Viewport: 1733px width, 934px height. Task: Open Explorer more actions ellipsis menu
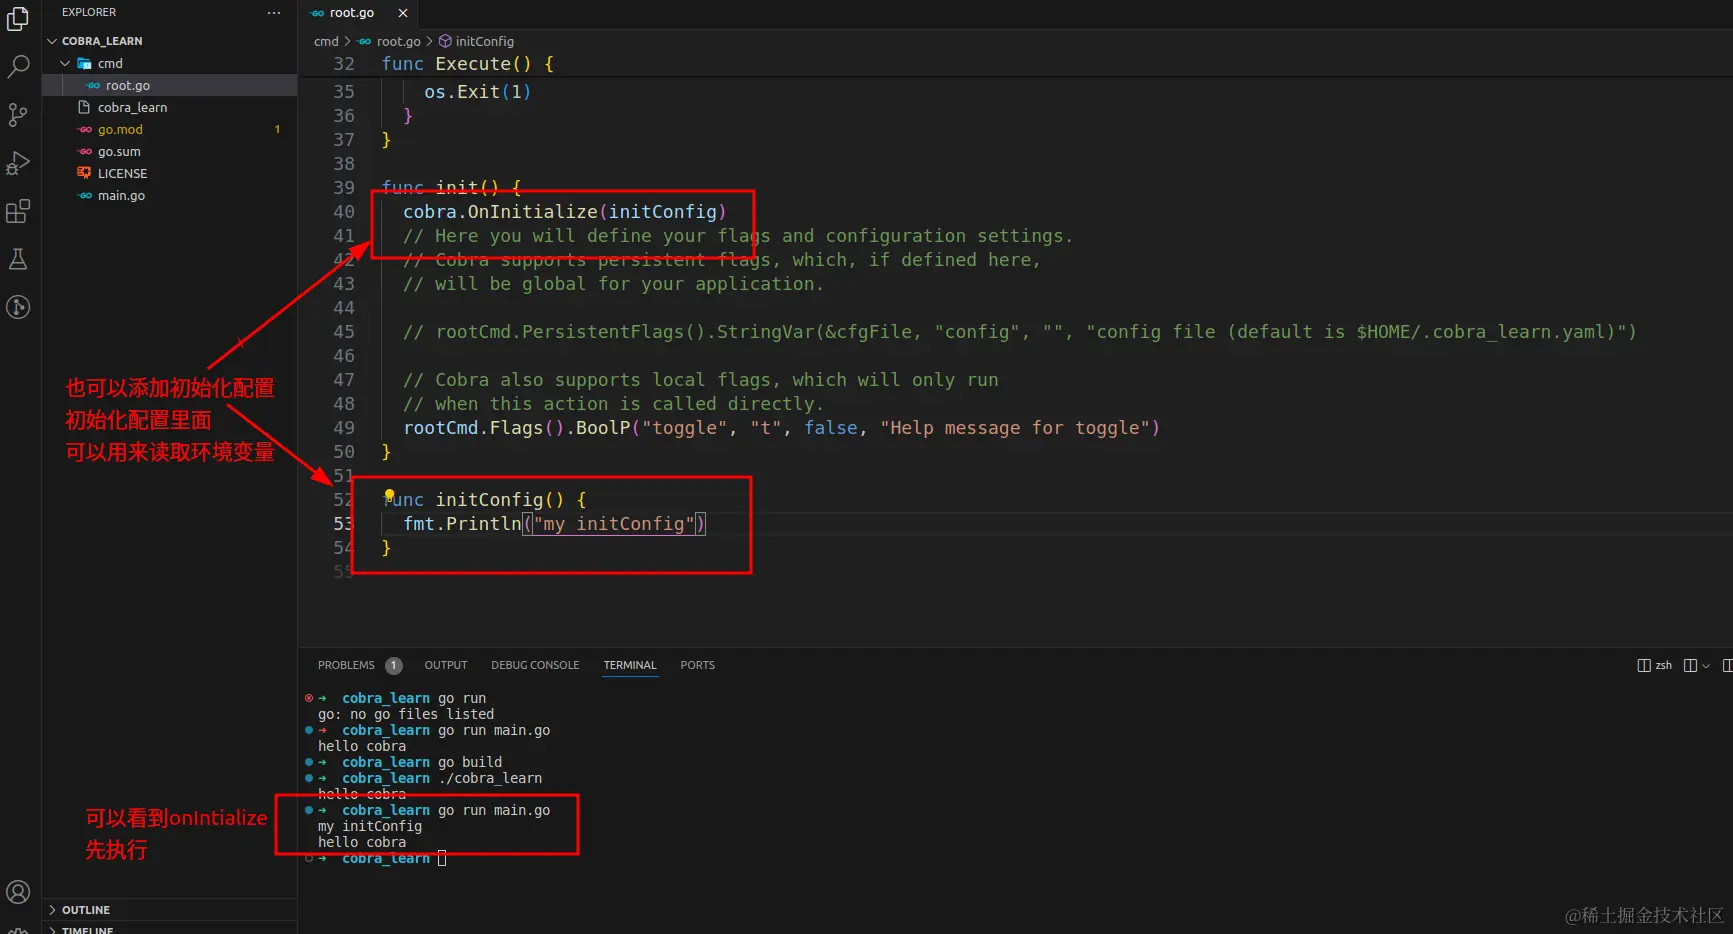pos(274,12)
